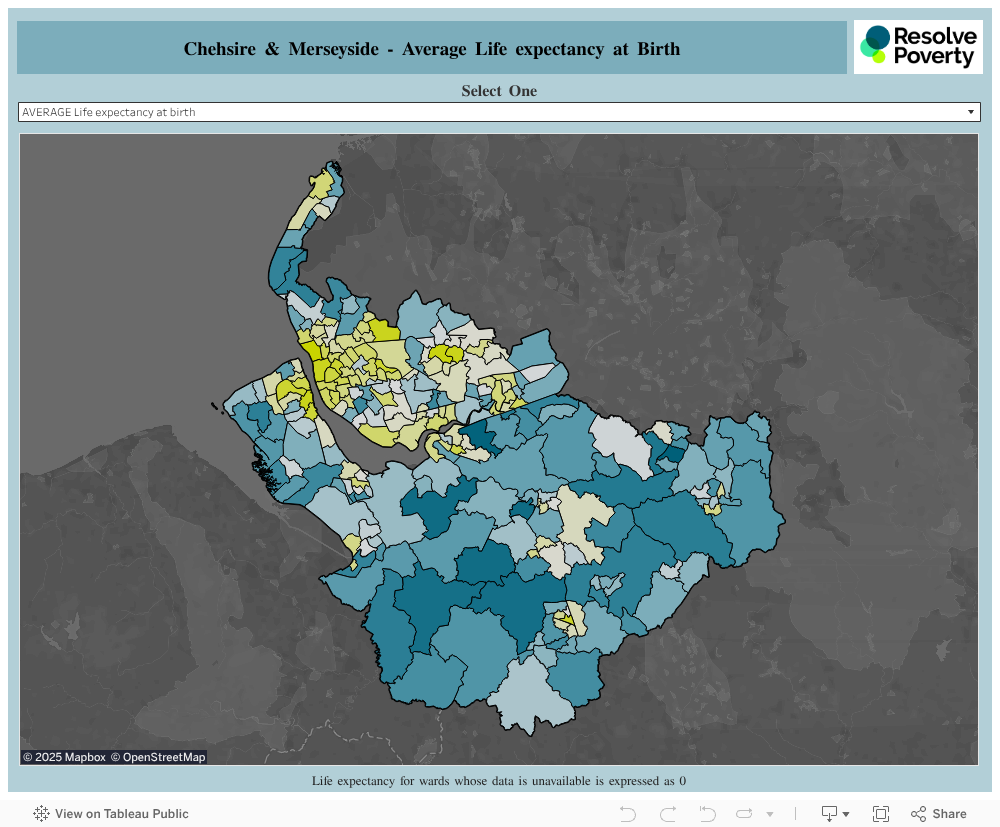Image resolution: width=1000 pixels, height=827 pixels.
Task: Click the arrow at the Select One combo box end
Action: (971, 112)
